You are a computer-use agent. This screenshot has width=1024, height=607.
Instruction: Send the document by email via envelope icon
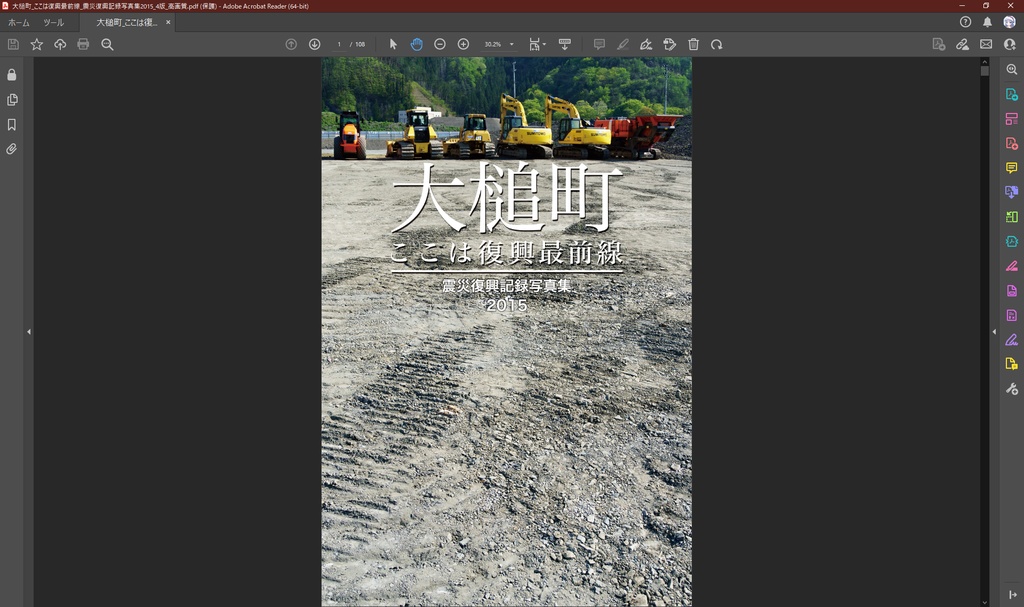click(x=986, y=44)
